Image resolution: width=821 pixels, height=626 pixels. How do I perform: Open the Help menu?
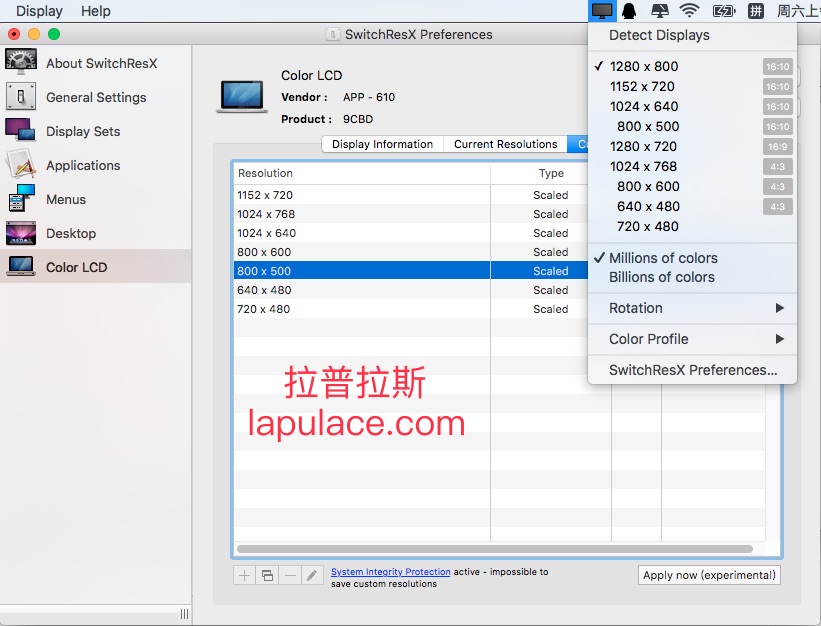(x=96, y=11)
